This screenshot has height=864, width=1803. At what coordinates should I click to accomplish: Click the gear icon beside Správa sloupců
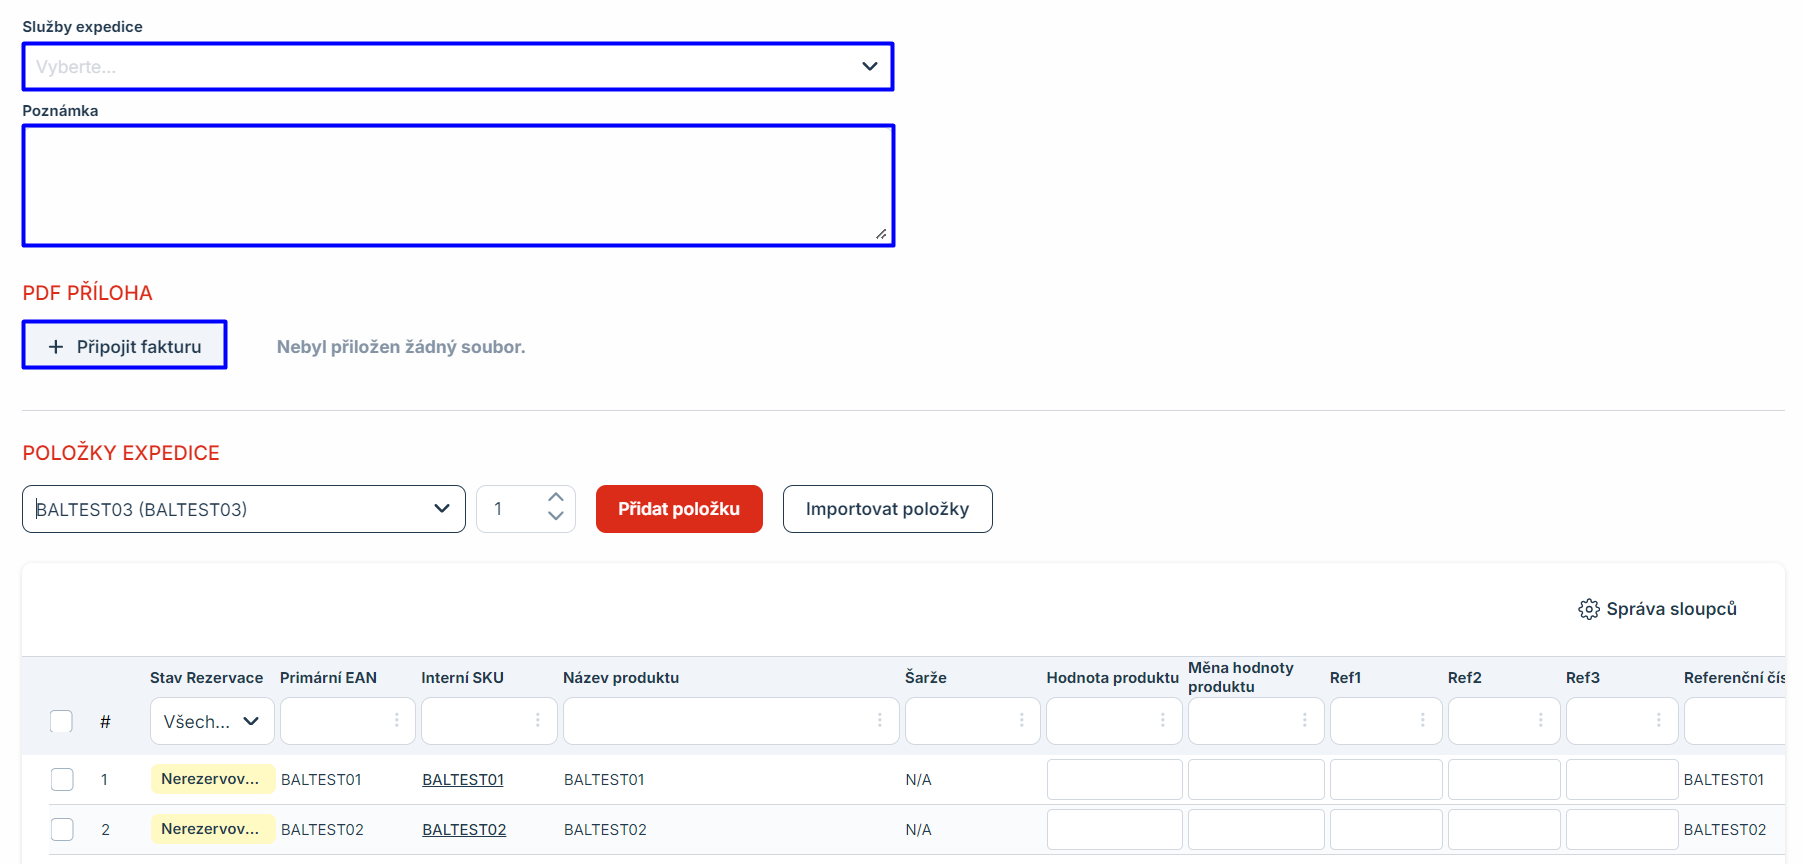click(1588, 609)
